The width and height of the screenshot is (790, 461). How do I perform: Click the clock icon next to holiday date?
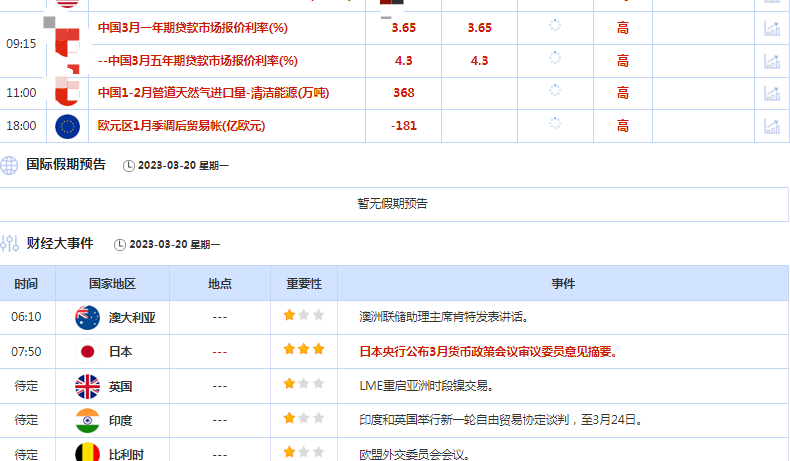128,166
